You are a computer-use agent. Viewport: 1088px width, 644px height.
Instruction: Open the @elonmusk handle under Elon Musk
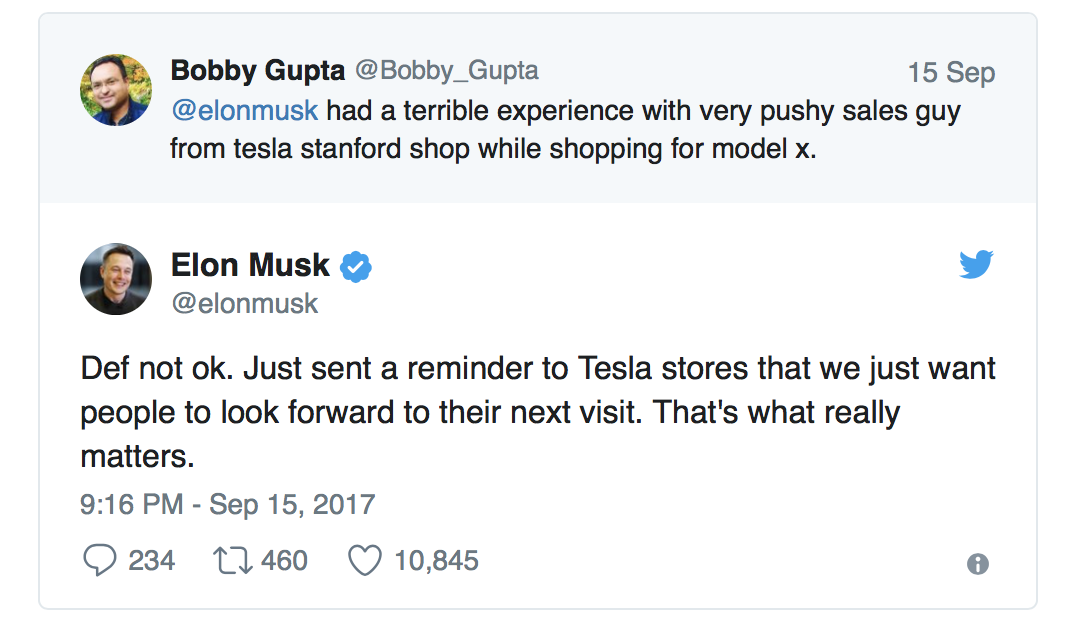tap(244, 304)
